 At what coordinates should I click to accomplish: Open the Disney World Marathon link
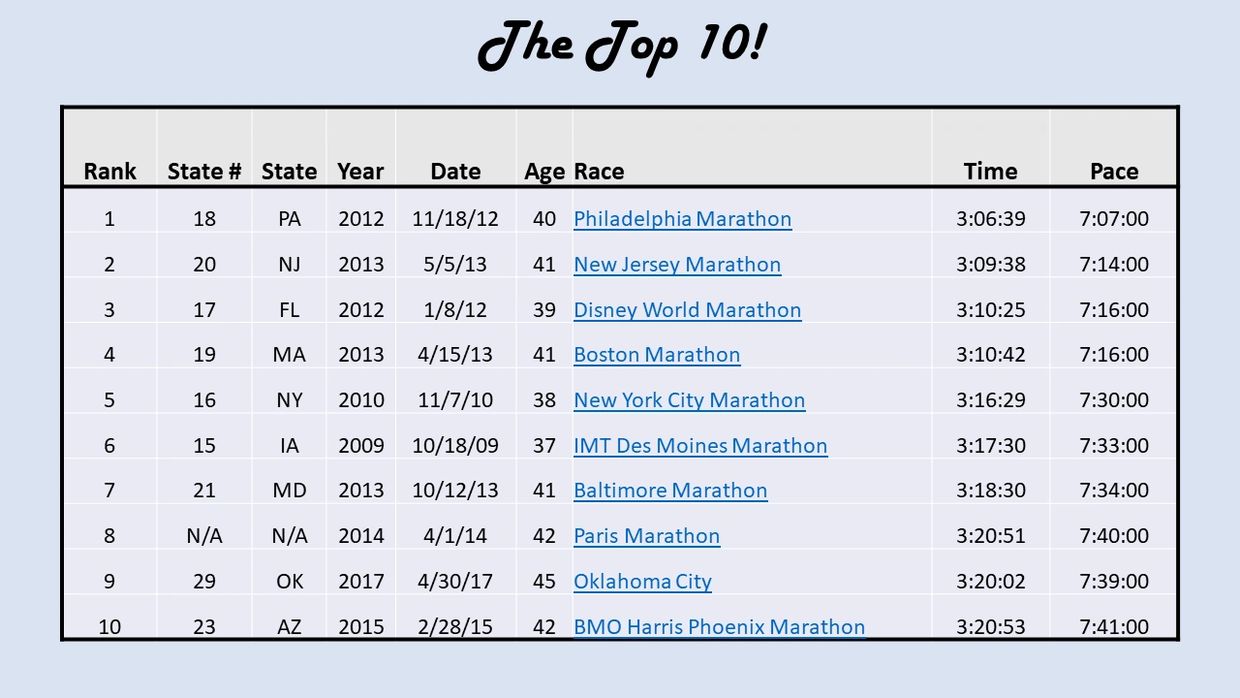687,310
